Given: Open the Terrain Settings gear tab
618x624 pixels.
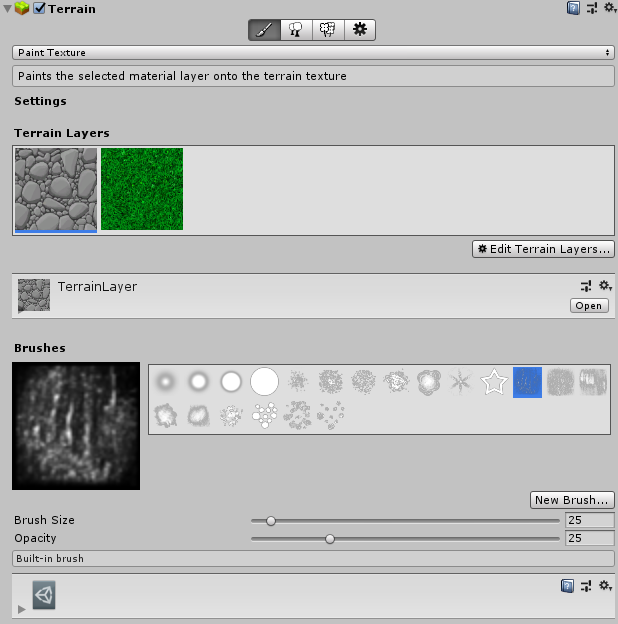Looking at the screenshot, I should [x=360, y=30].
